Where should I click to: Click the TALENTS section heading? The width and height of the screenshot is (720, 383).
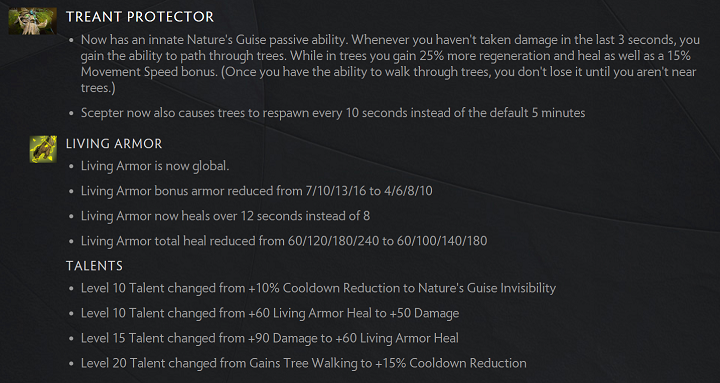(95, 266)
